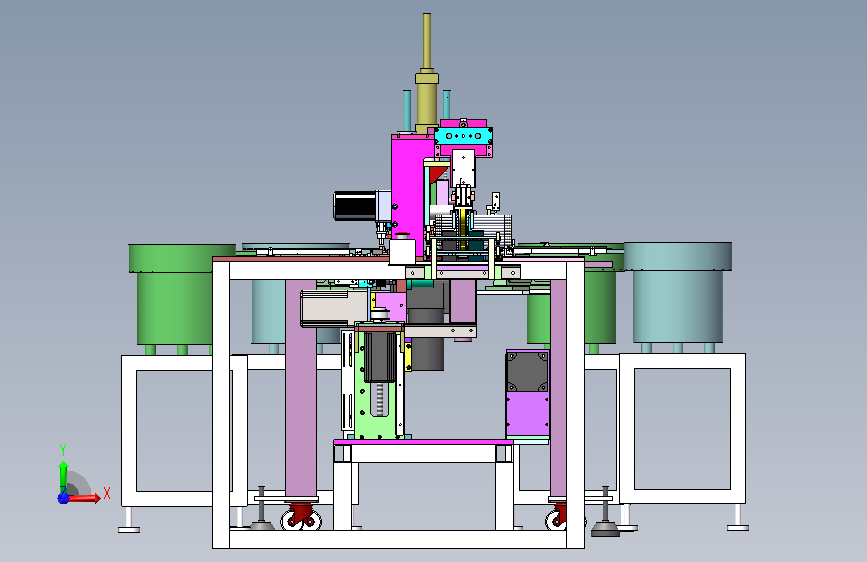Image resolution: width=867 pixels, height=562 pixels.
Task: Pick the left red caster wheel
Action: 301,515
